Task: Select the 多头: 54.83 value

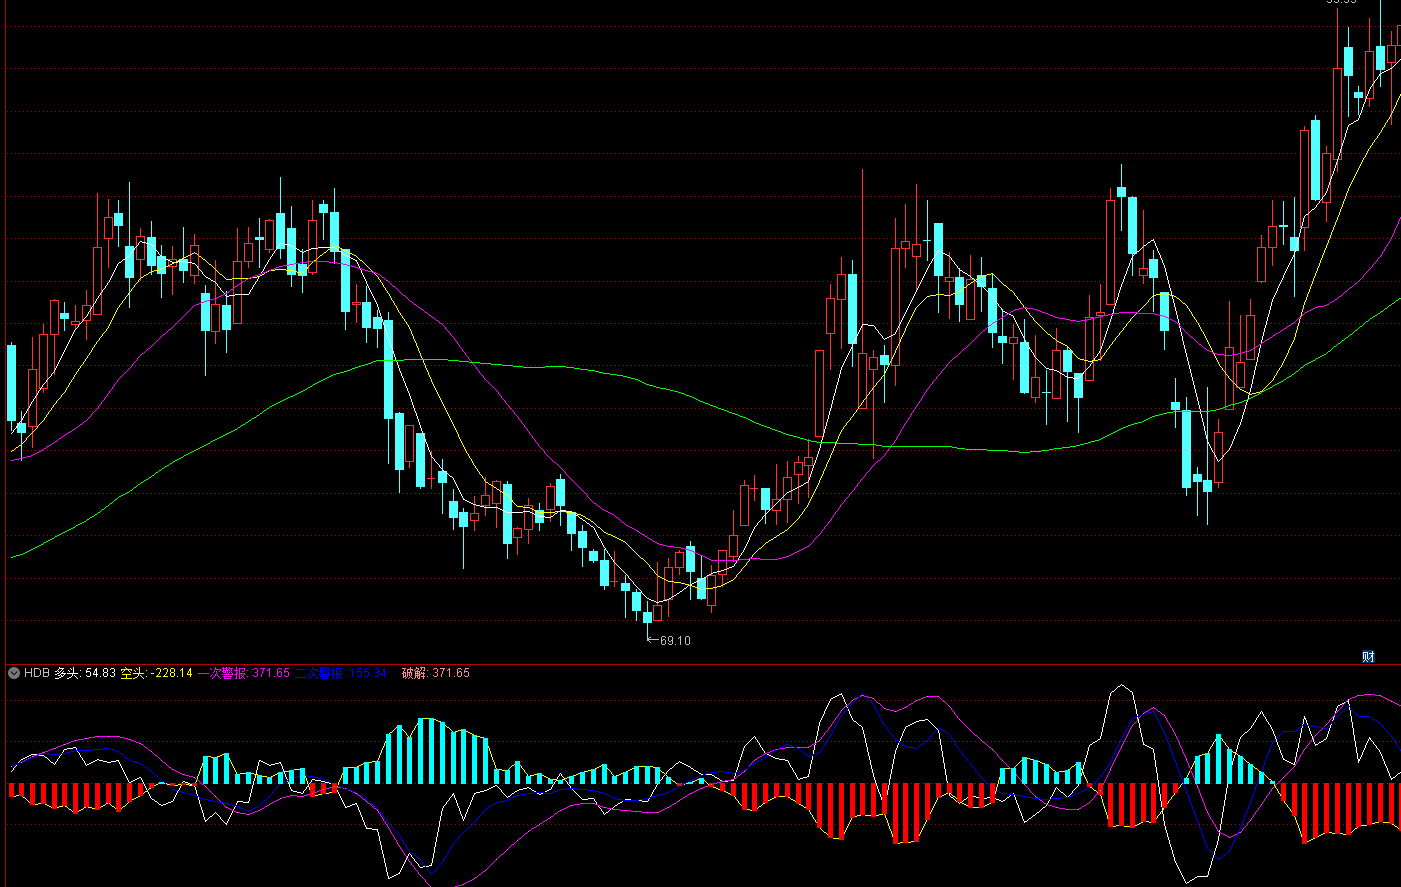Action: (85, 673)
